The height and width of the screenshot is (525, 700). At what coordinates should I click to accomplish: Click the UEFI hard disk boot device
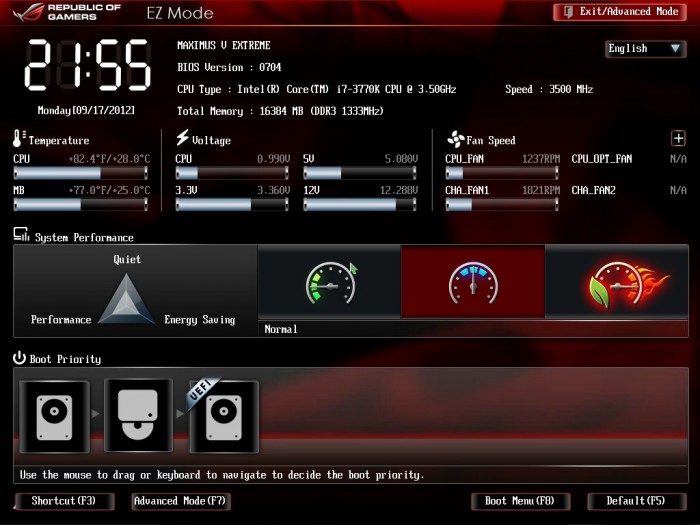[x=224, y=416]
